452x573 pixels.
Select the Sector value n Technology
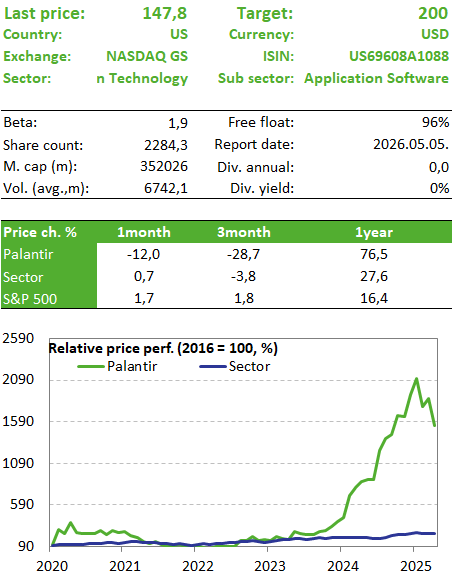[142, 78]
